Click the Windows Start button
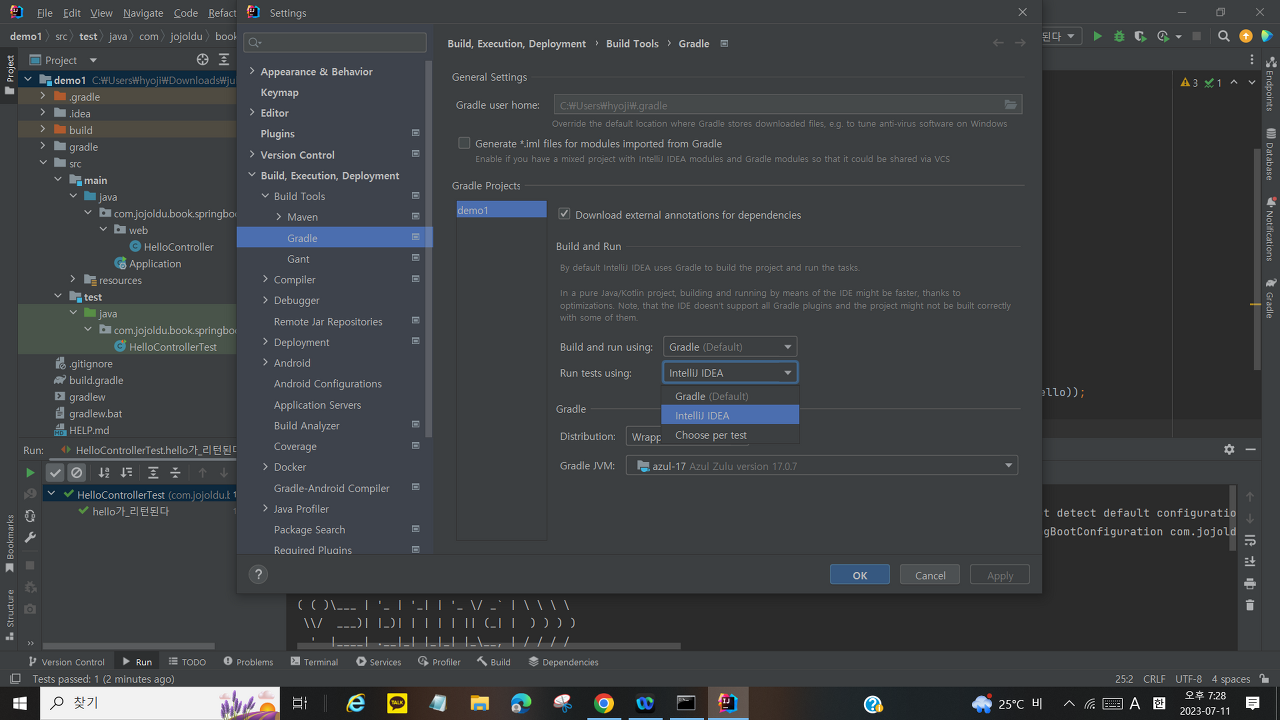1280x720 pixels. click(x=20, y=703)
